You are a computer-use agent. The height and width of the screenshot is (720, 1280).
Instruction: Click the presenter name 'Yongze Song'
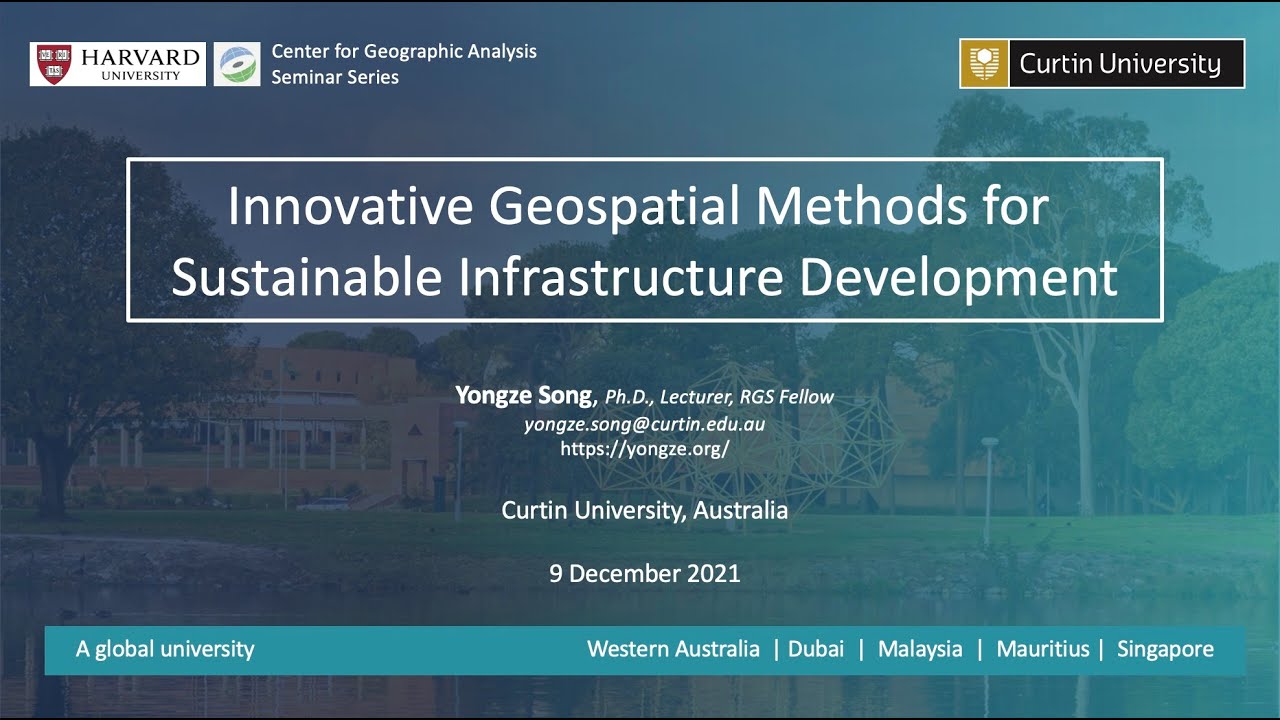point(526,396)
